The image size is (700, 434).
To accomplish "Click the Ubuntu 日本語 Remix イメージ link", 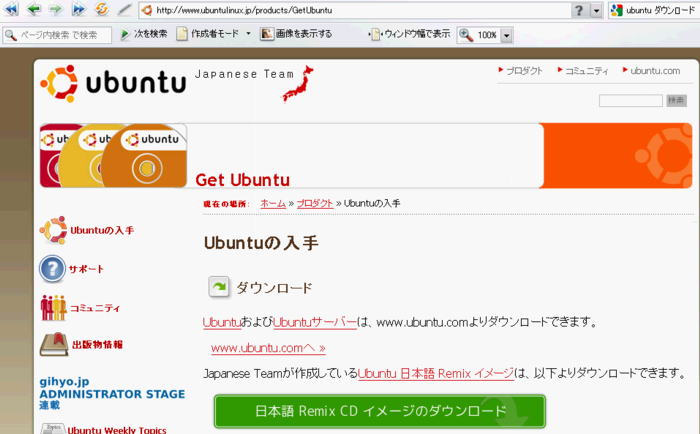I will 436,373.
